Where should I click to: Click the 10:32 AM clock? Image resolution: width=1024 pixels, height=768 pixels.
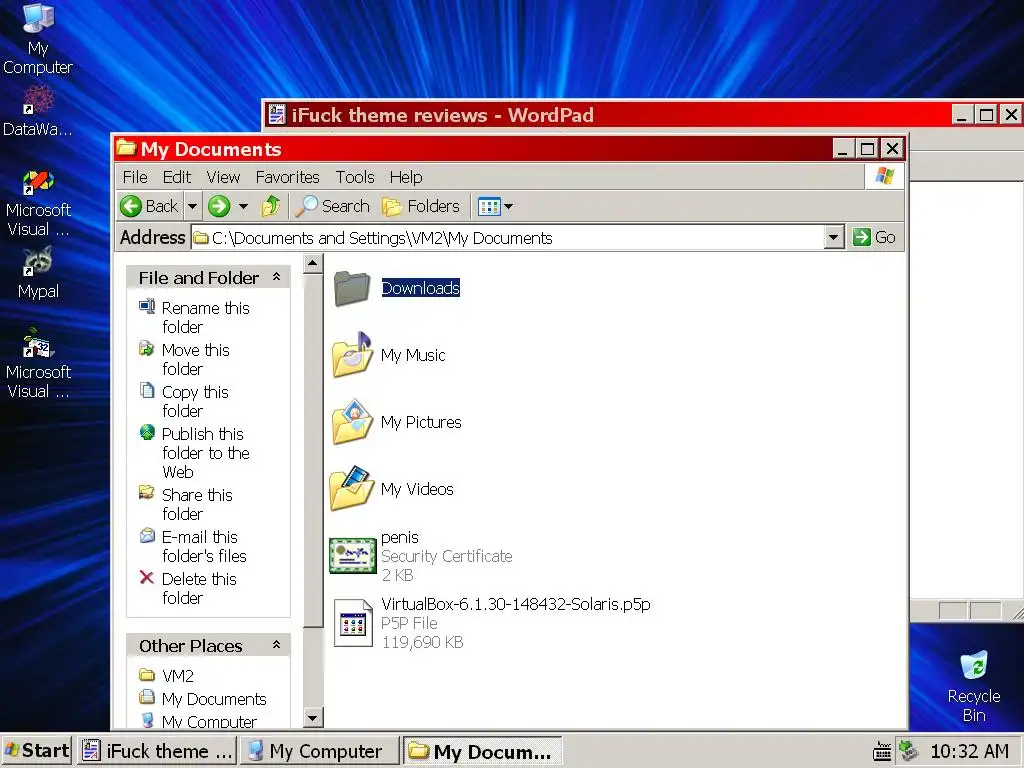point(970,751)
